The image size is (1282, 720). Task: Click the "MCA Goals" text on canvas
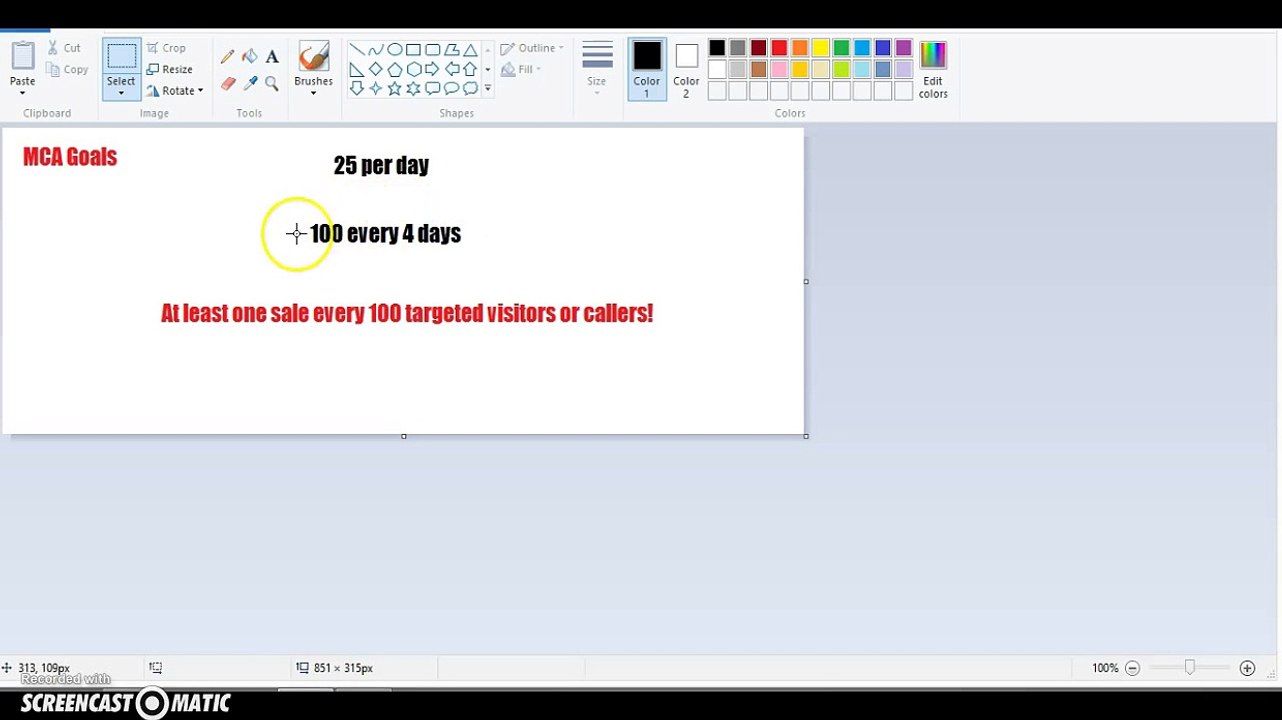tap(70, 157)
